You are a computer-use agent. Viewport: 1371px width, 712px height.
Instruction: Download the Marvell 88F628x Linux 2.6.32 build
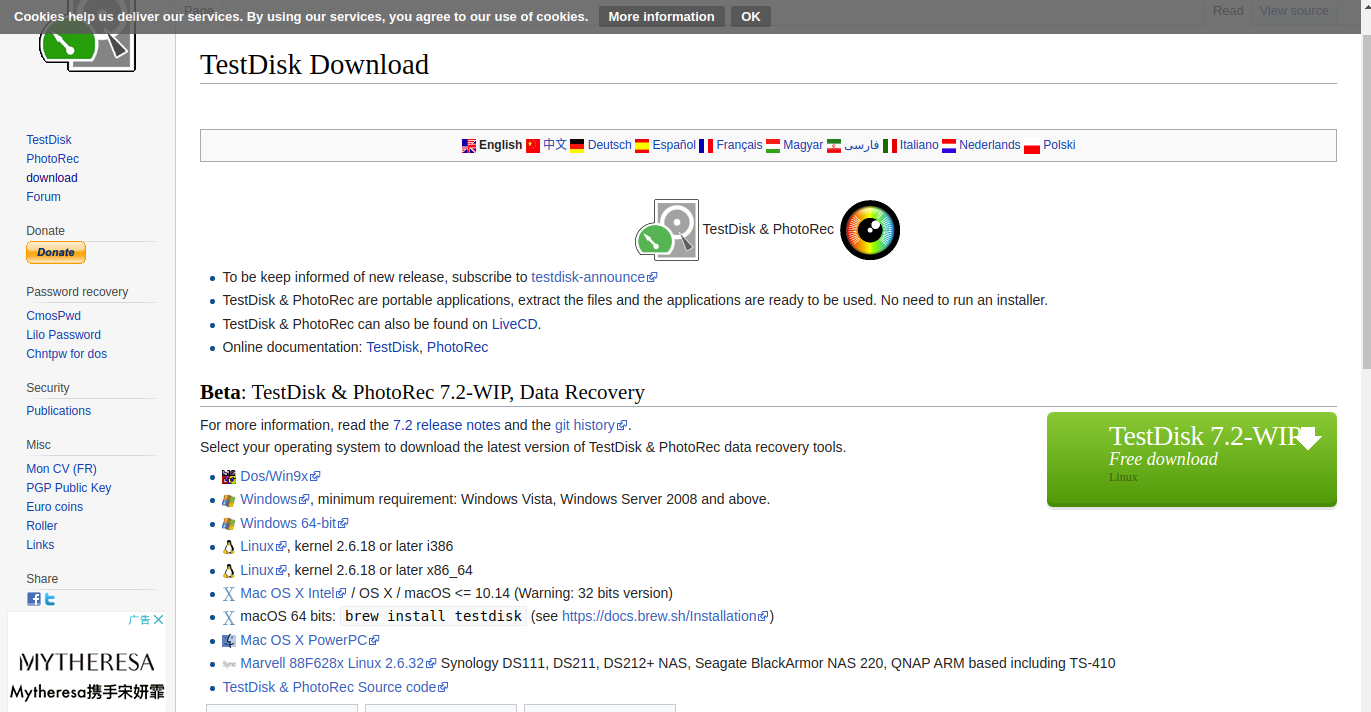click(339, 663)
